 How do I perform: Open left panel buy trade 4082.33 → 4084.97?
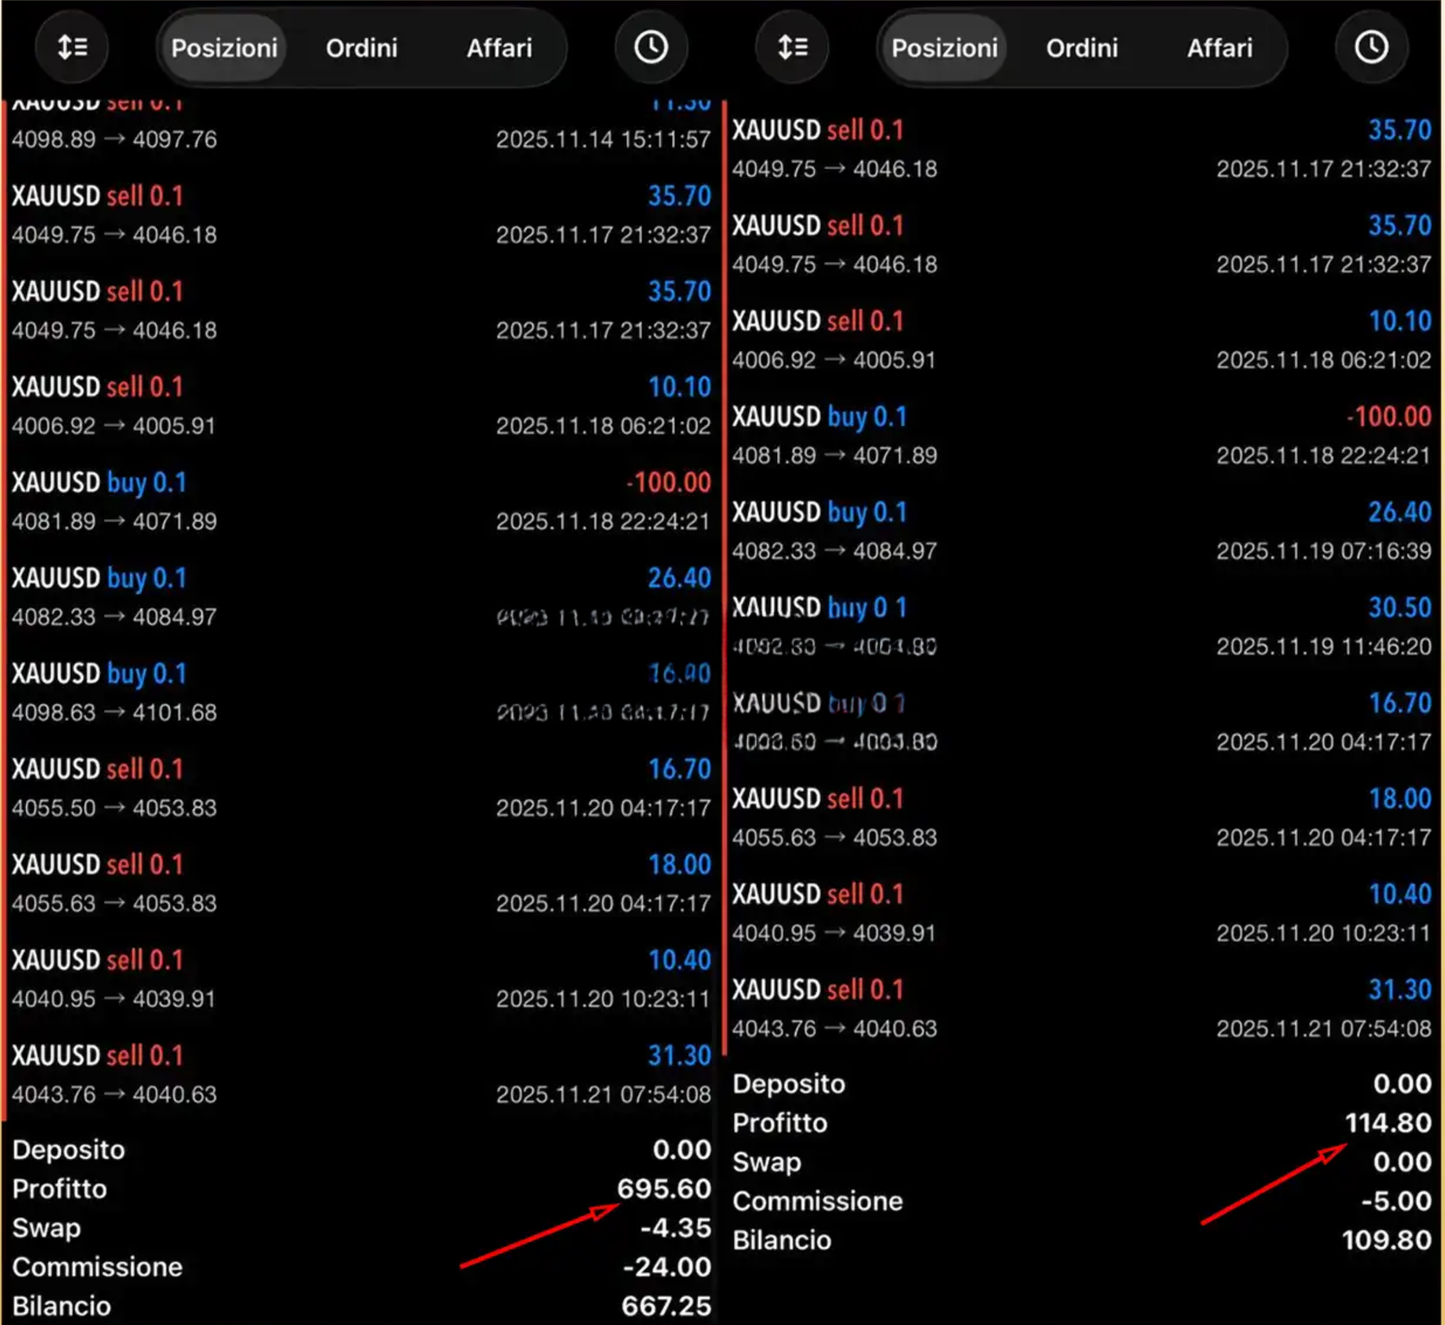pos(360,597)
